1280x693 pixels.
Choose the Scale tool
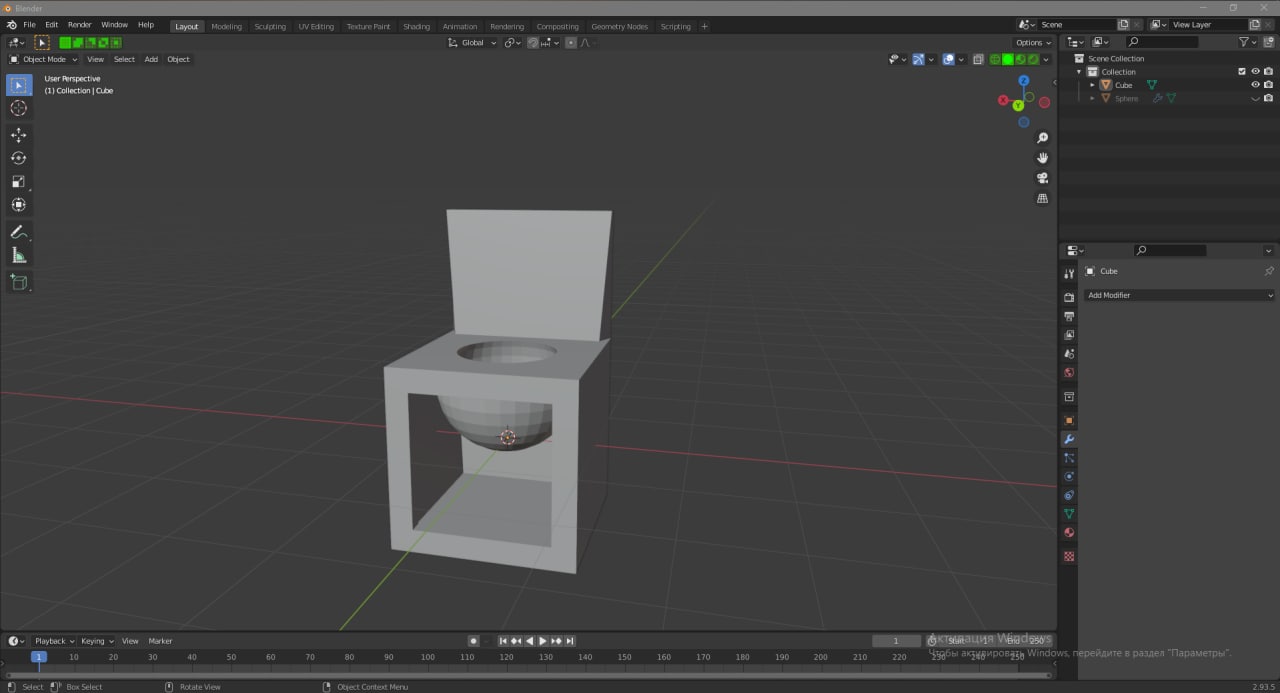[x=18, y=182]
